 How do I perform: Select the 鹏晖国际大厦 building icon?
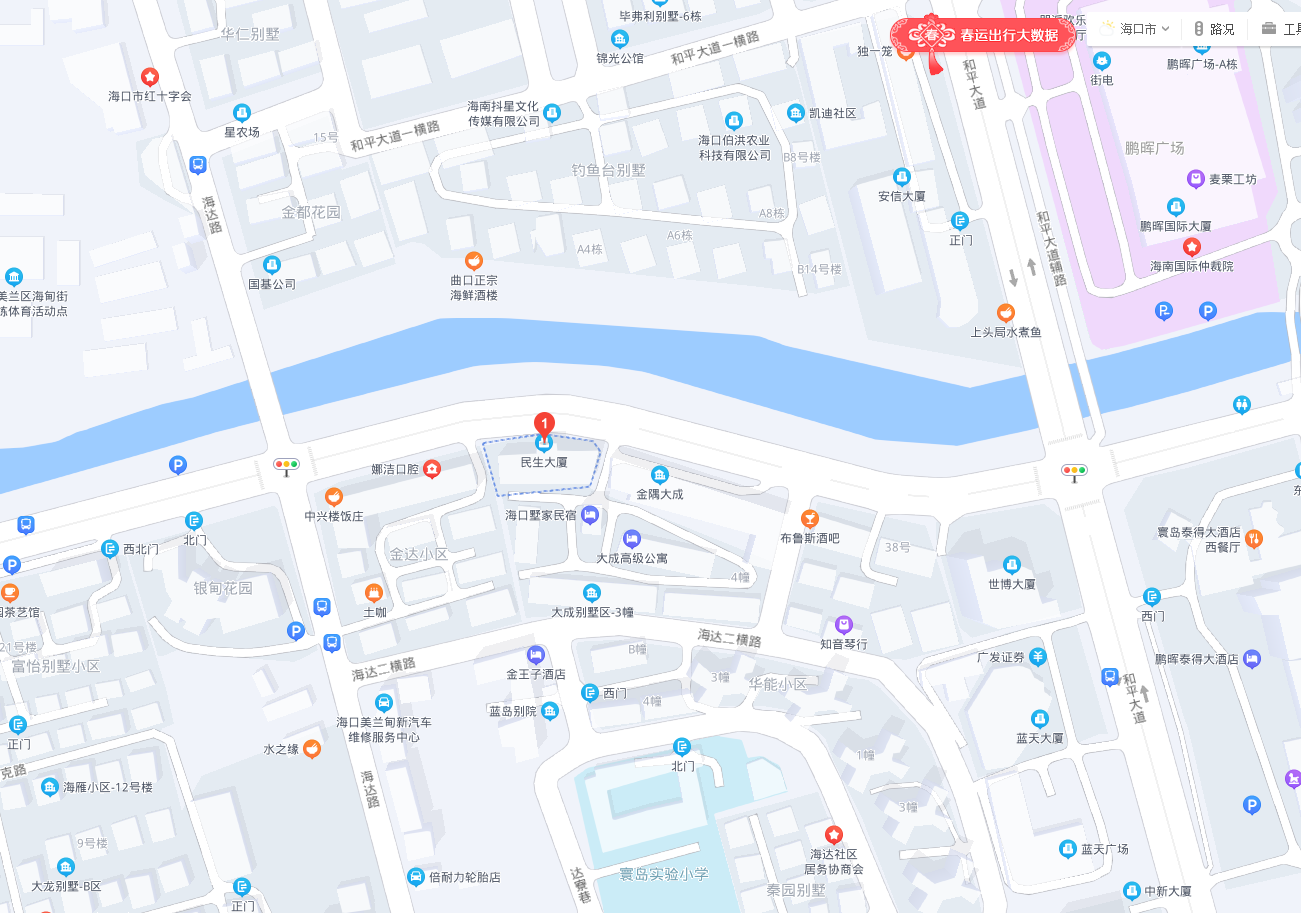click(1176, 206)
